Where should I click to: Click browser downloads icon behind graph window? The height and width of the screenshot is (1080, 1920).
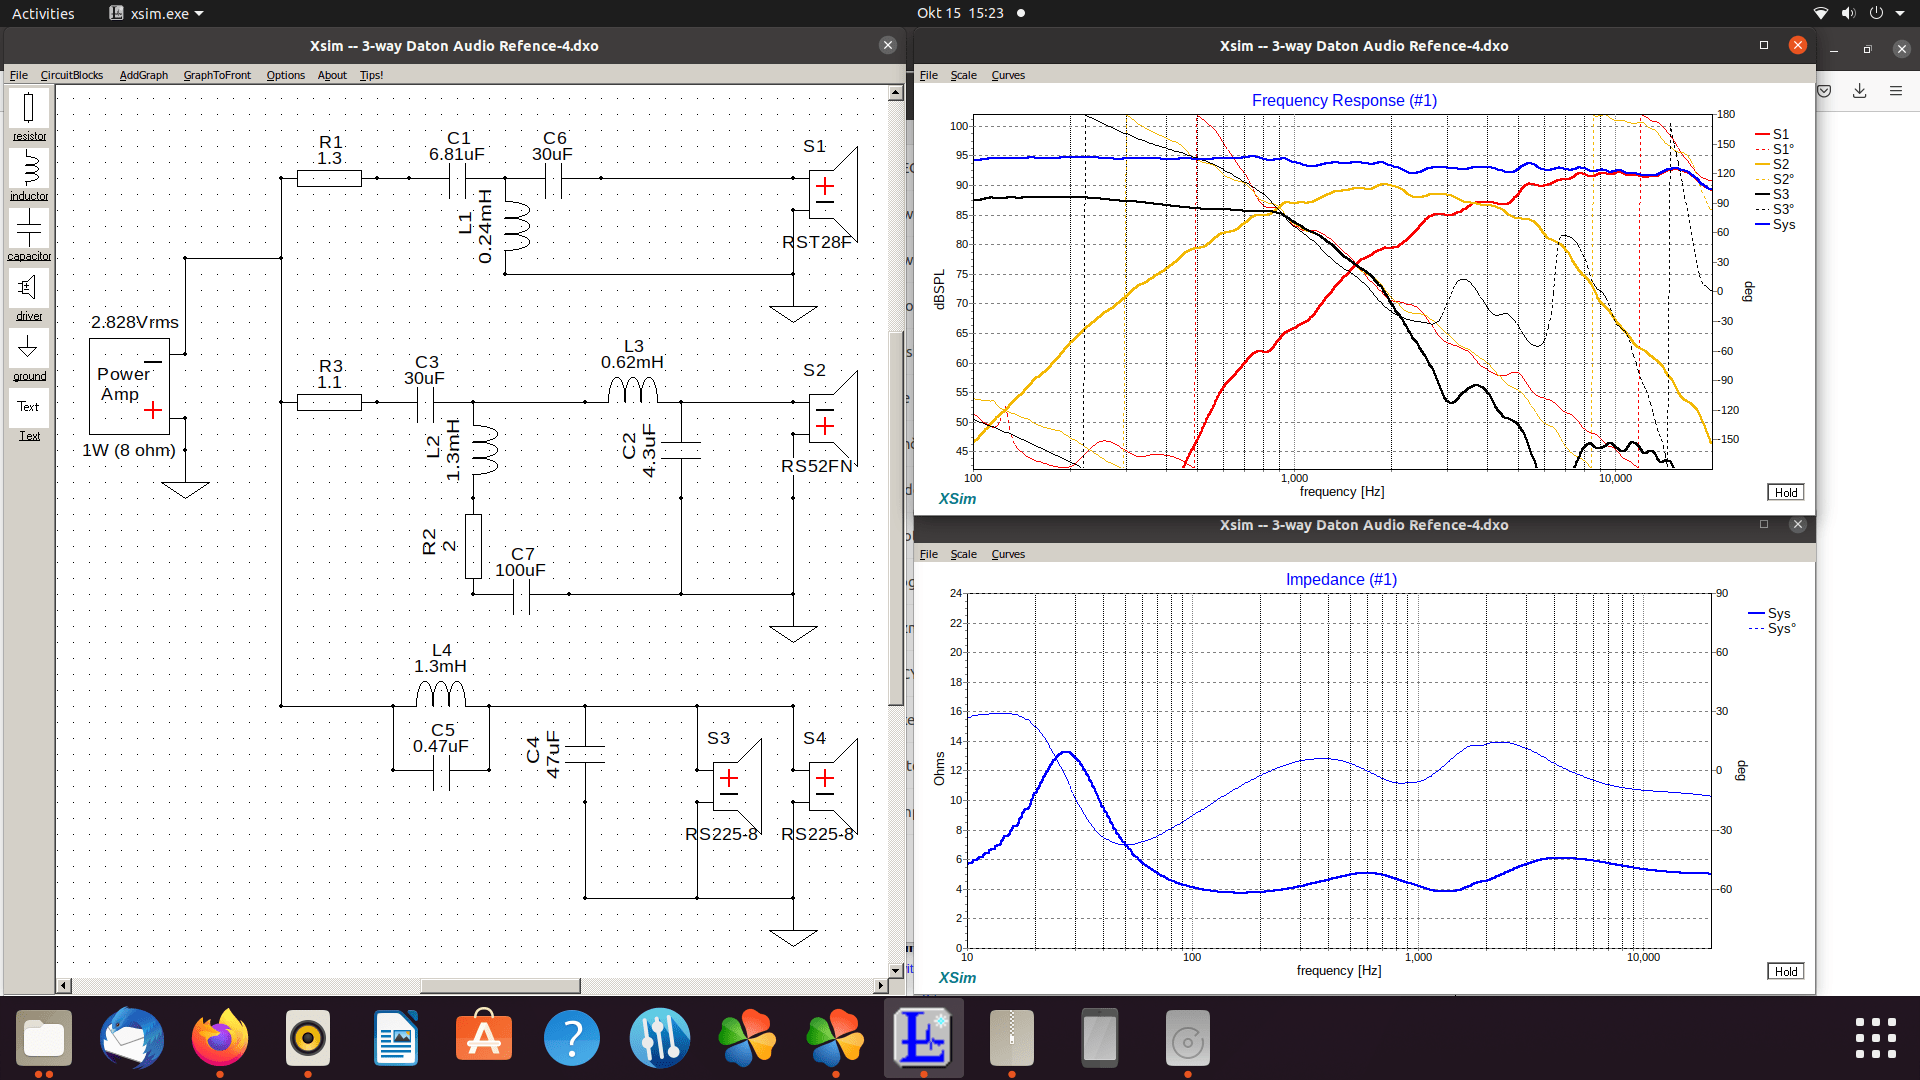pos(1859,91)
